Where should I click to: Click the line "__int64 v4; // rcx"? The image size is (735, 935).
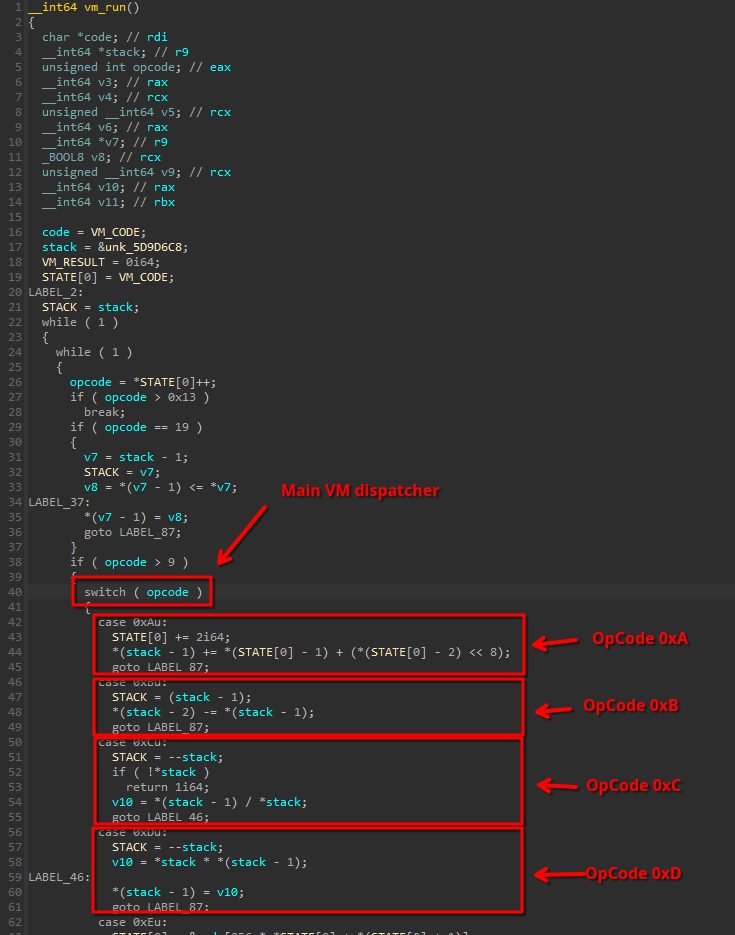pos(105,97)
